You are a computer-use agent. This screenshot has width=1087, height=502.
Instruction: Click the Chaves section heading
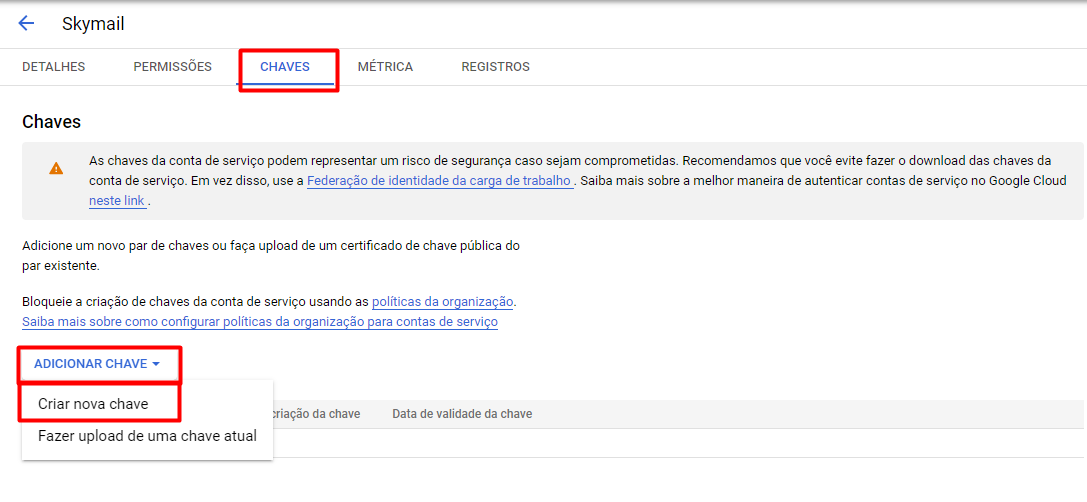click(52, 122)
